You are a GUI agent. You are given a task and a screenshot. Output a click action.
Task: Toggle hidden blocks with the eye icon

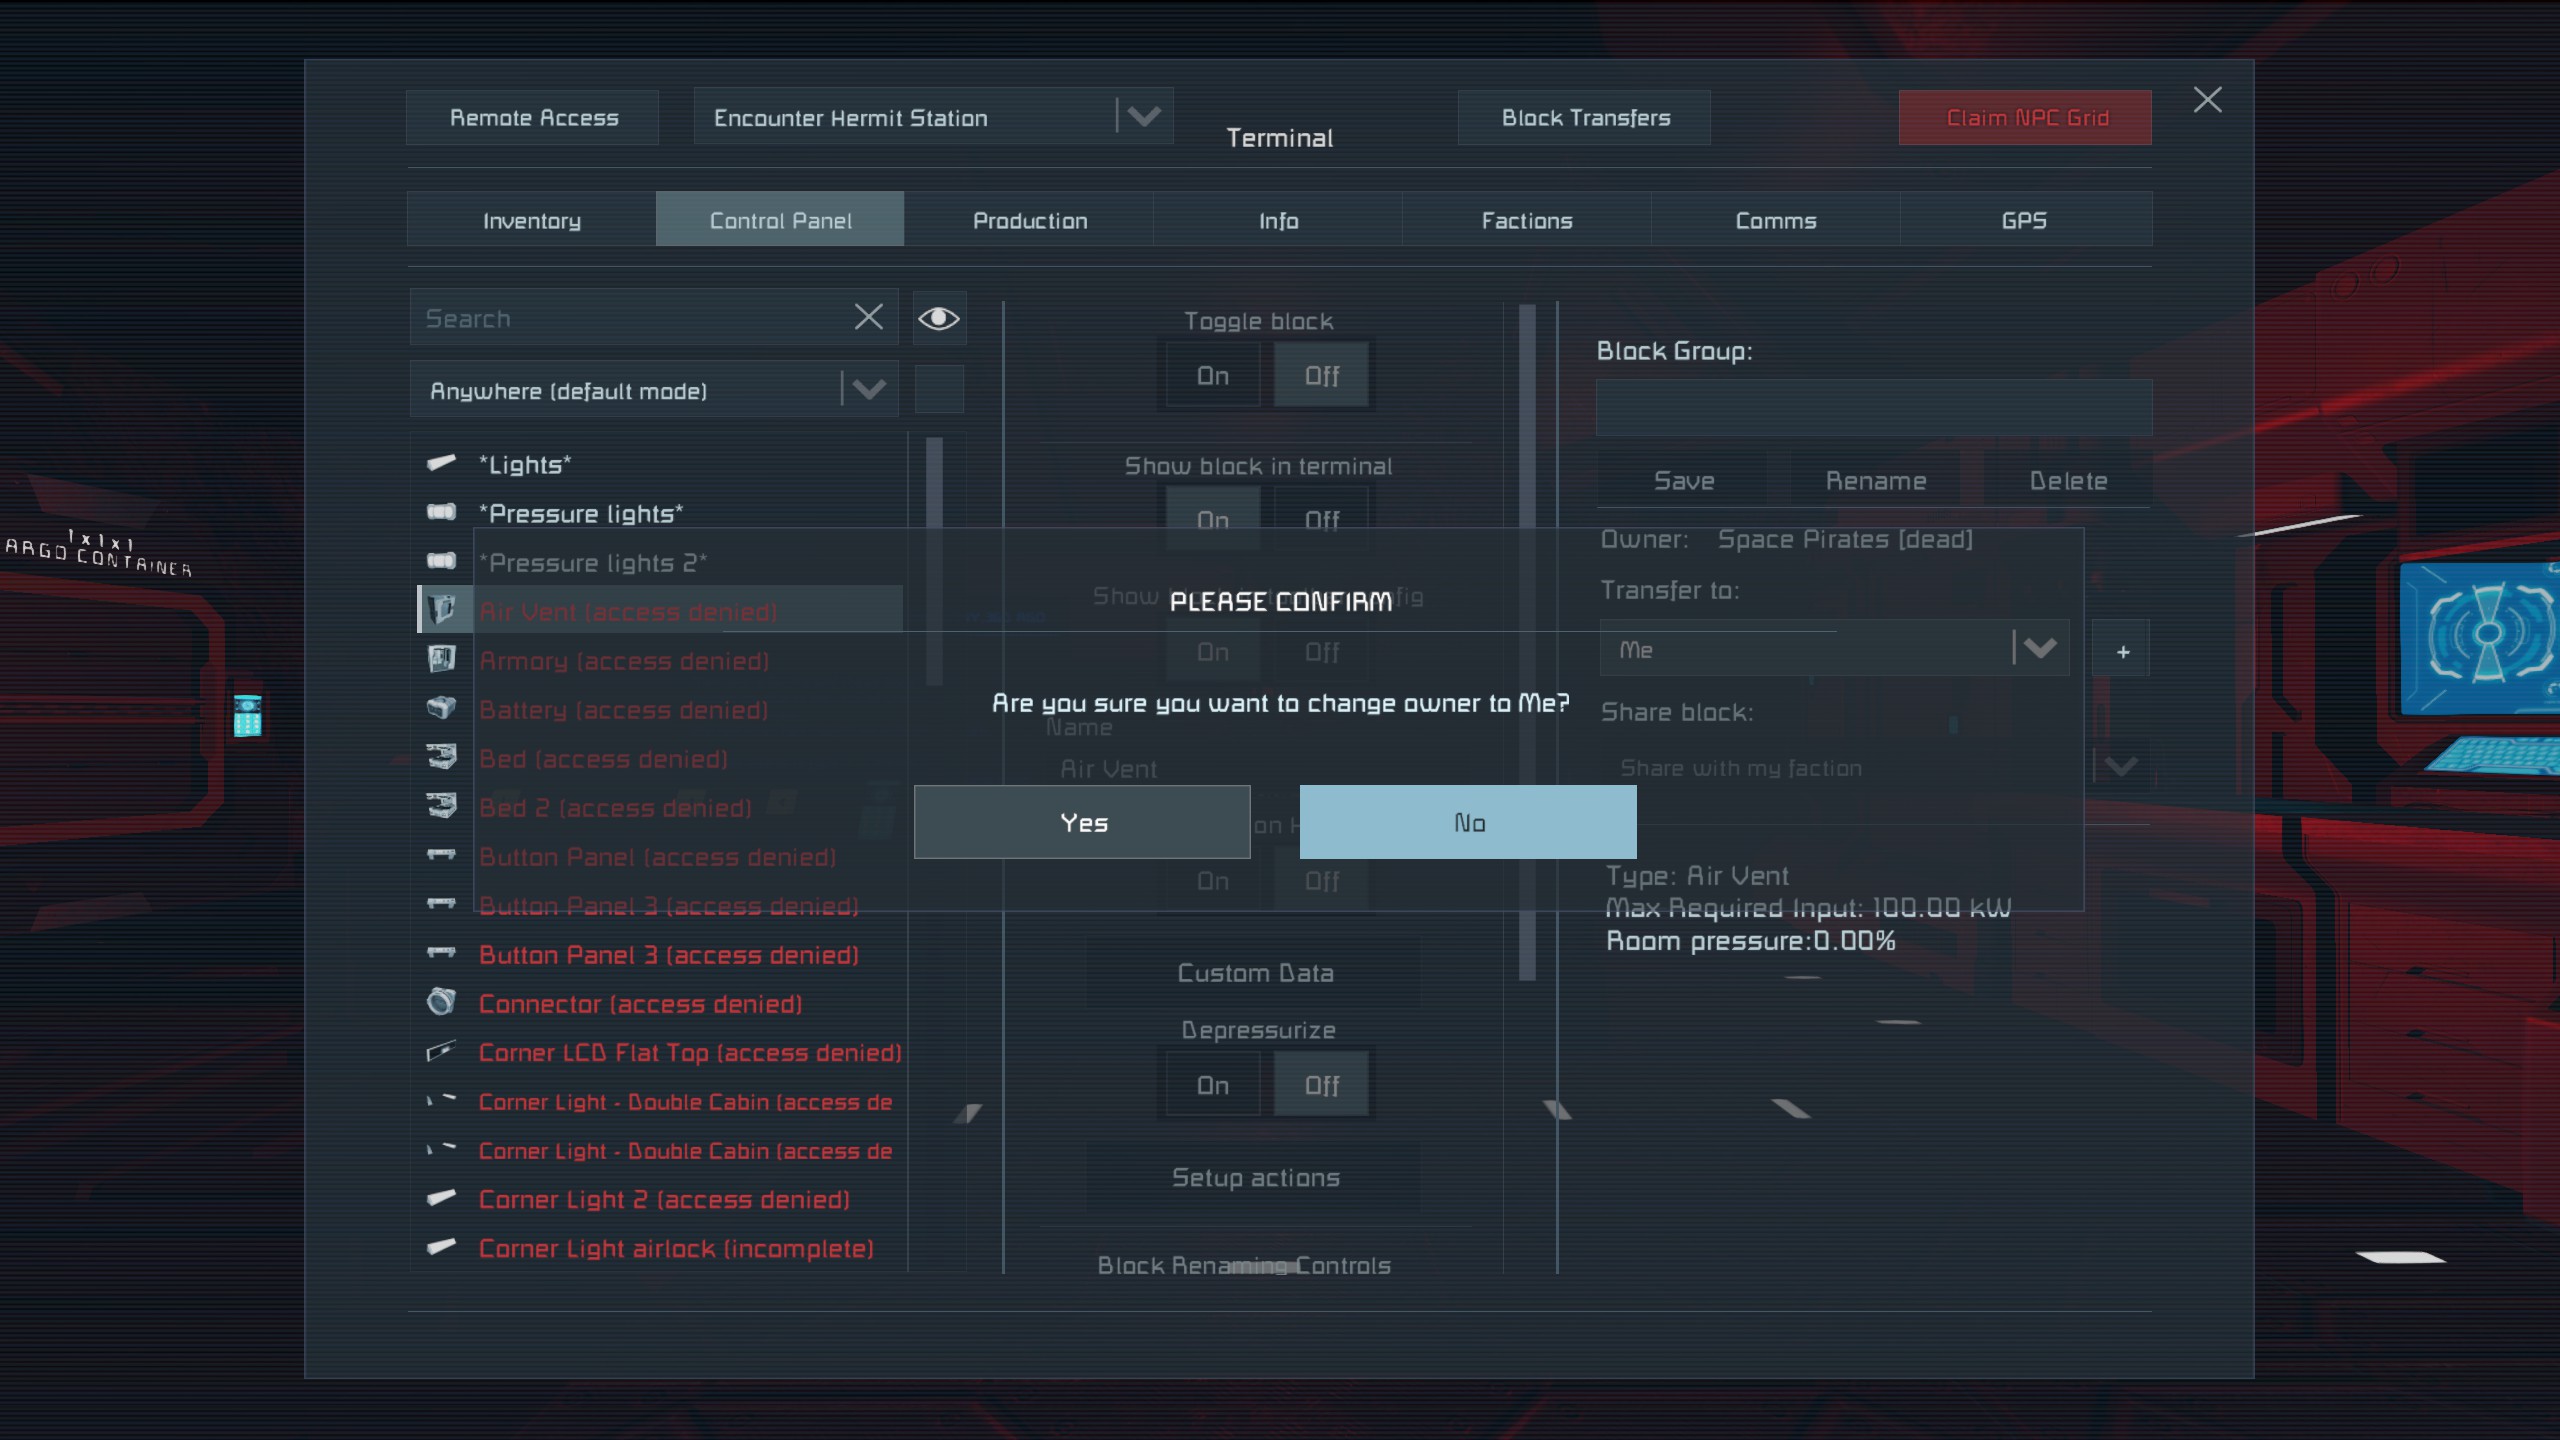point(938,318)
